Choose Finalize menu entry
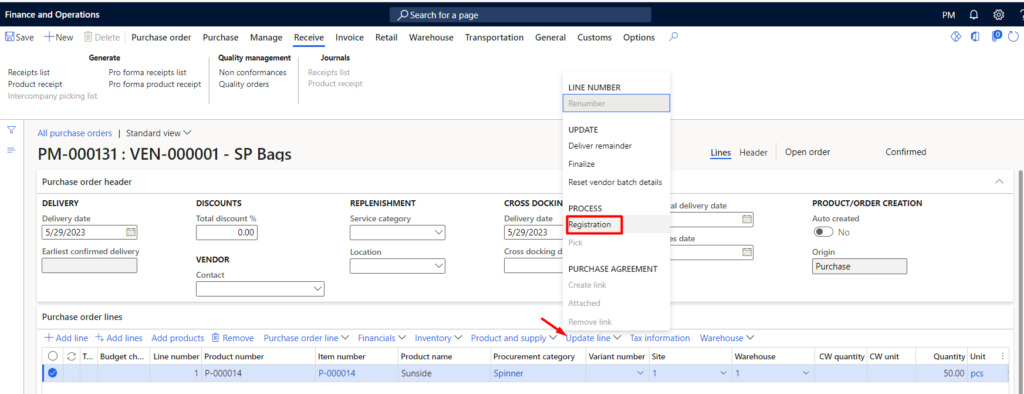The image size is (1024, 394). click(x=581, y=164)
